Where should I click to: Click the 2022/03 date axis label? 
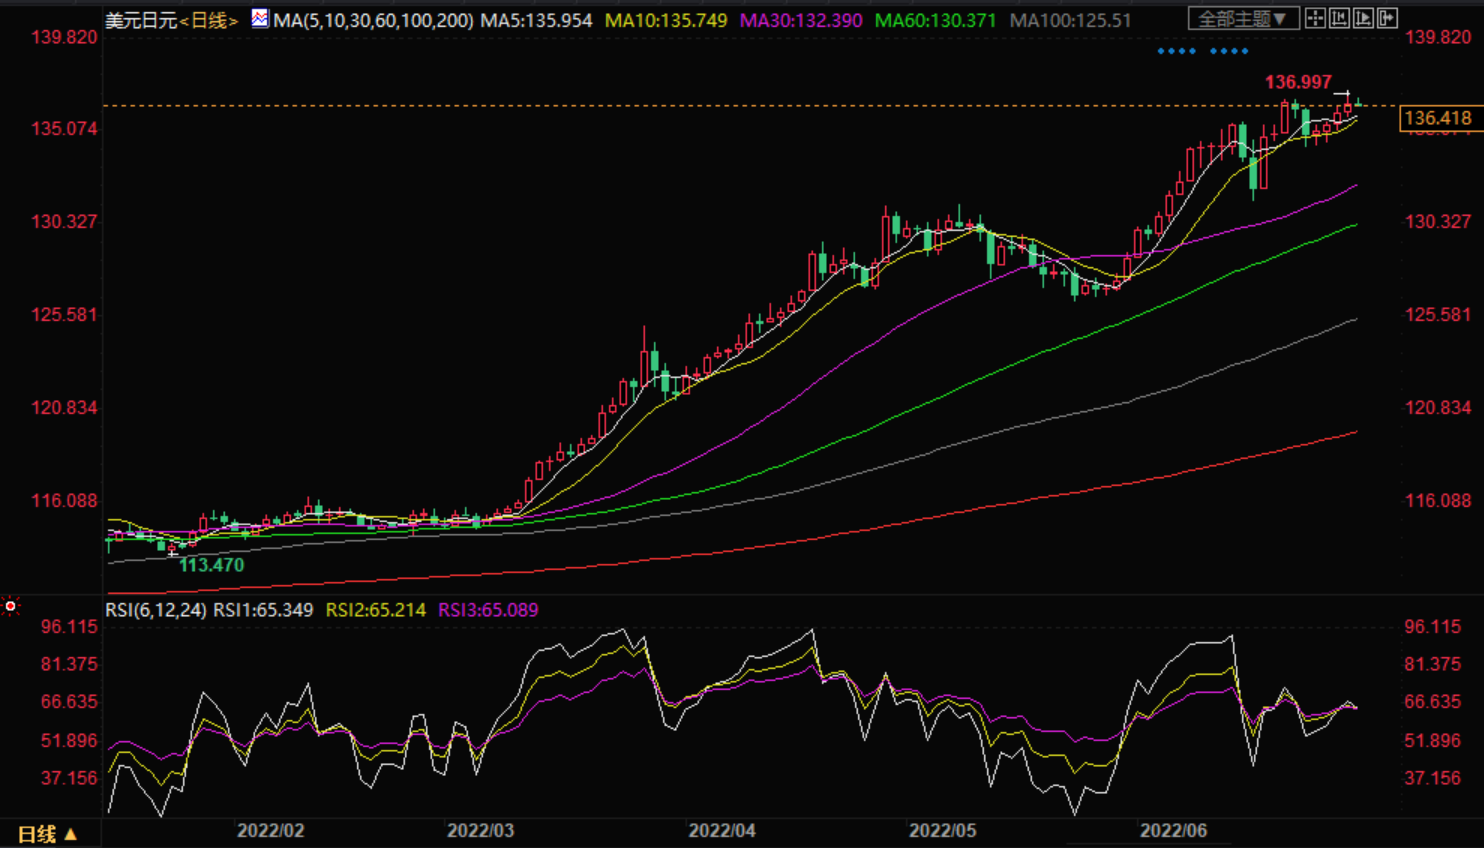click(480, 831)
